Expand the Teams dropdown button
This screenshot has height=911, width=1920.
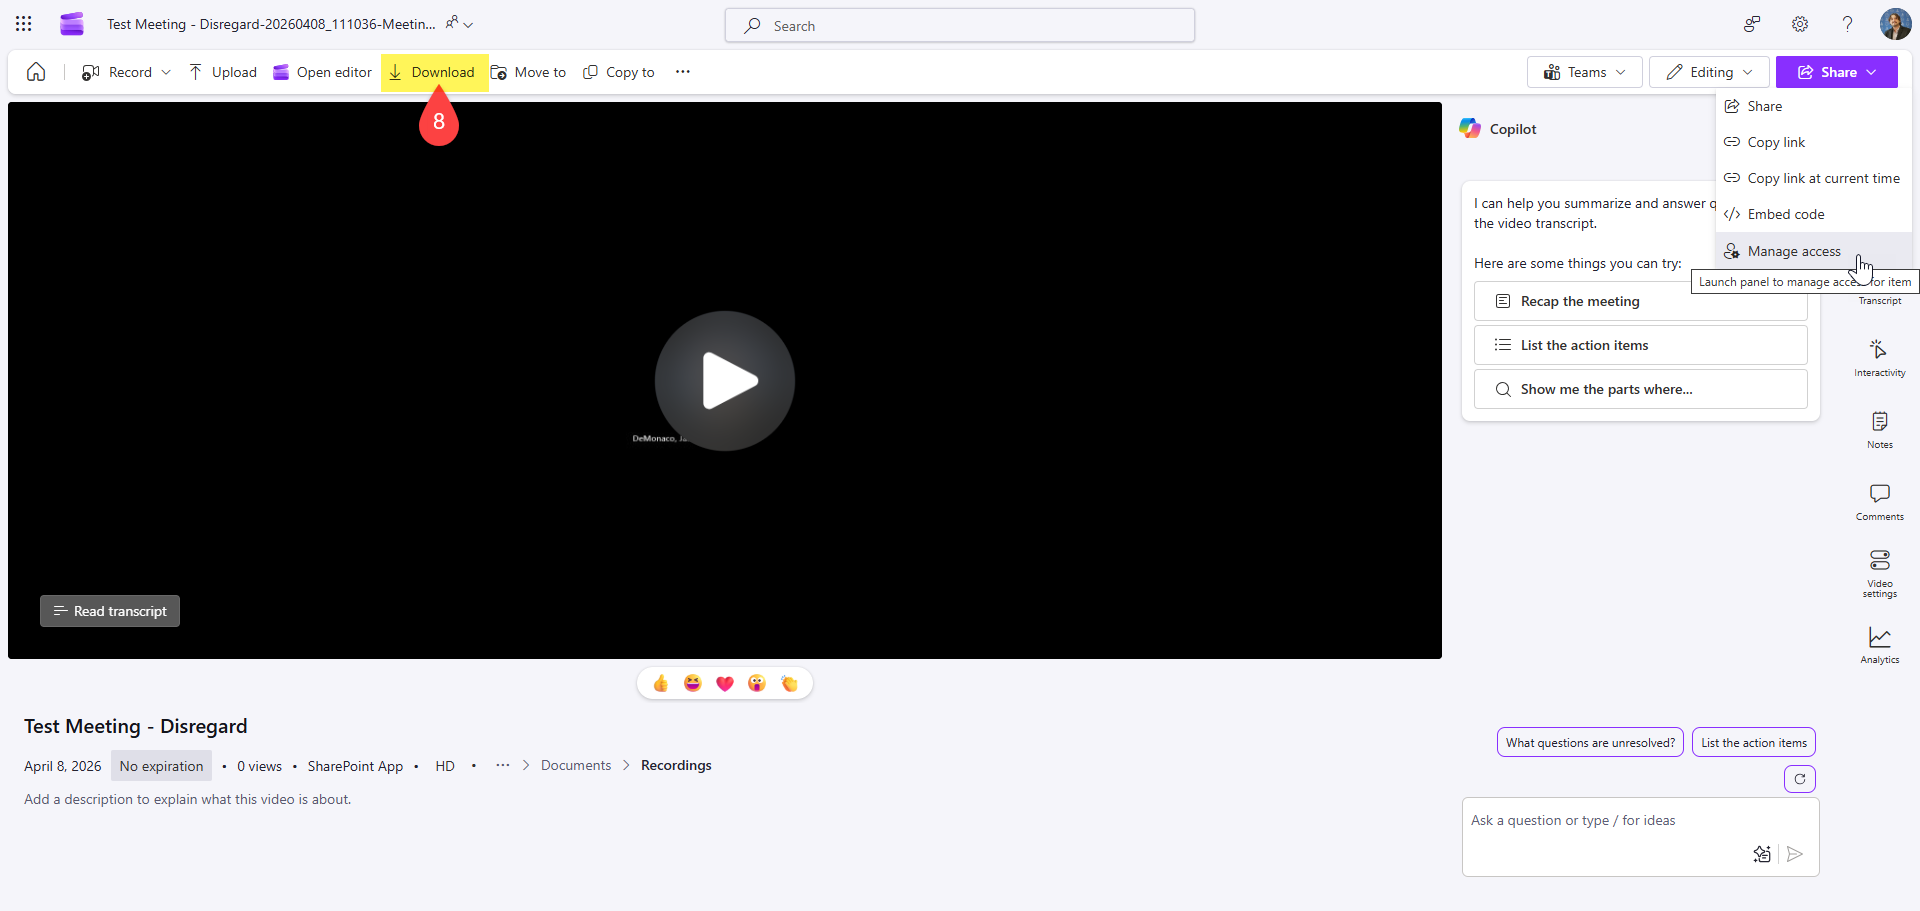point(1584,72)
